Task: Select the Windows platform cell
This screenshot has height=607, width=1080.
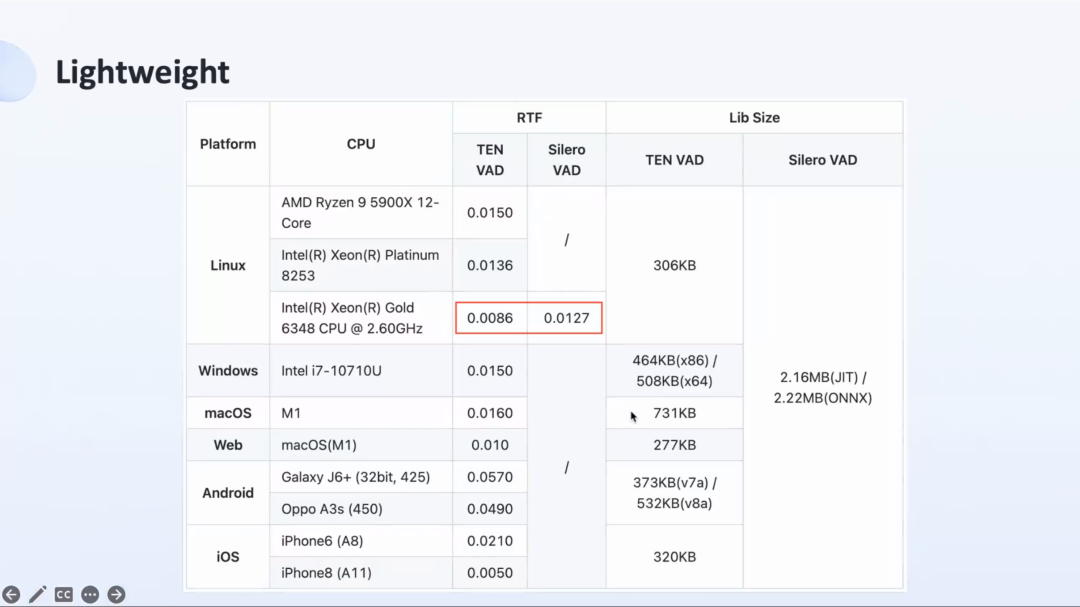Action: pos(228,371)
